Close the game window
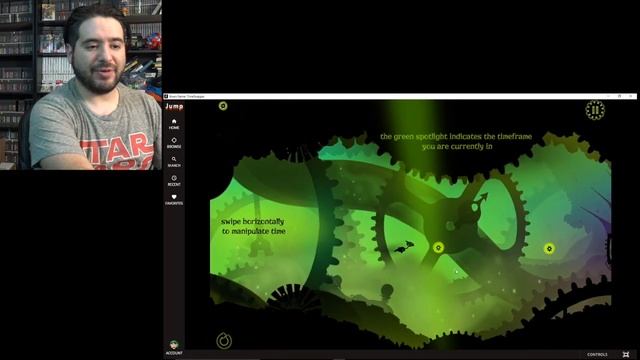Screen dimensions: 640x360 tap(631, 96)
